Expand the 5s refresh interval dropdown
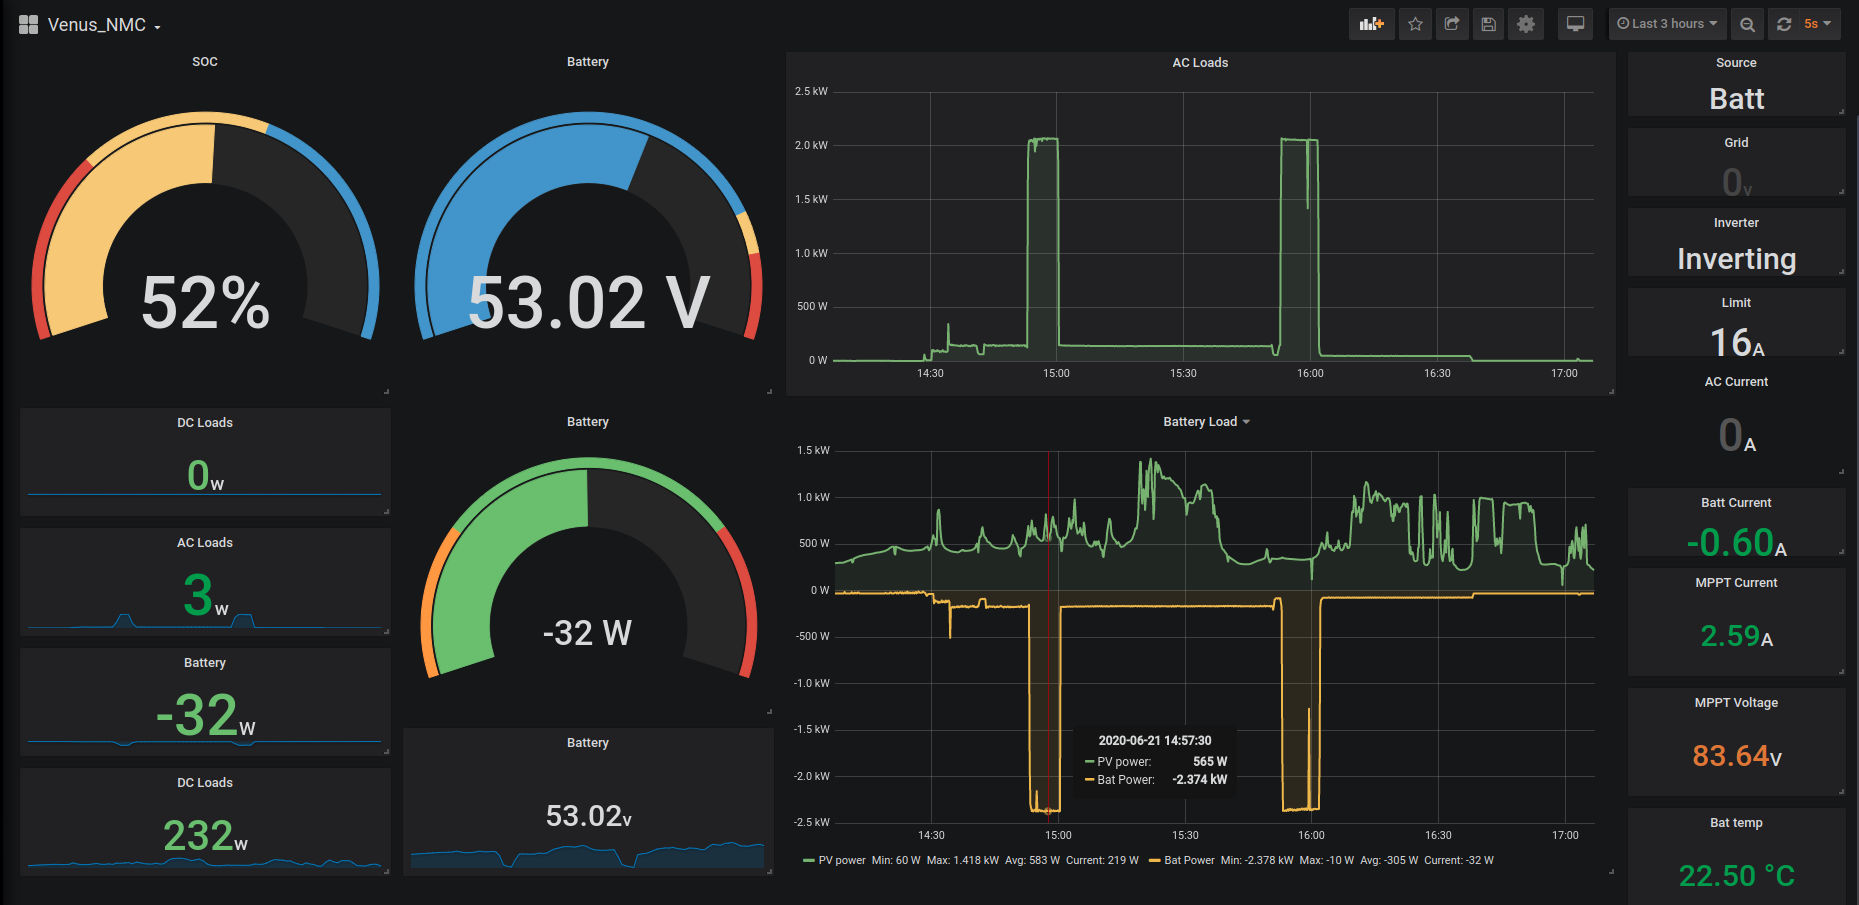The height and width of the screenshot is (905, 1859). click(x=1818, y=24)
